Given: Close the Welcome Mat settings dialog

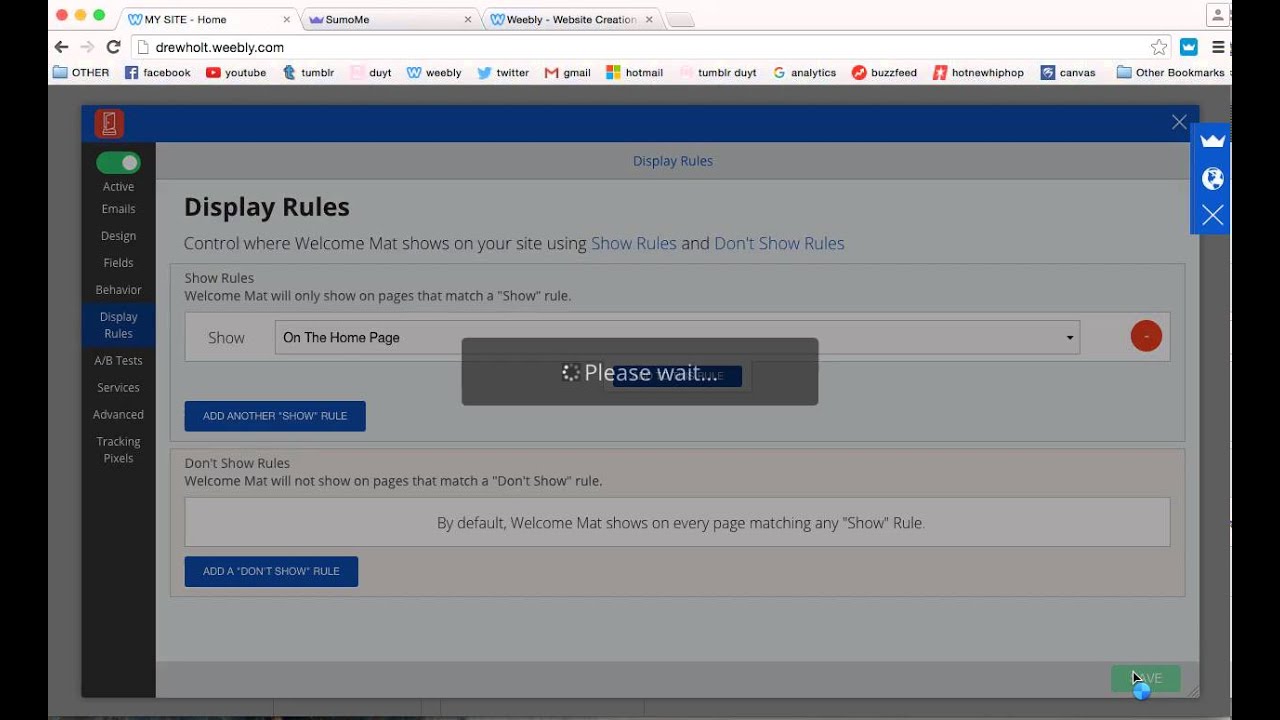Looking at the screenshot, I should (x=1179, y=122).
